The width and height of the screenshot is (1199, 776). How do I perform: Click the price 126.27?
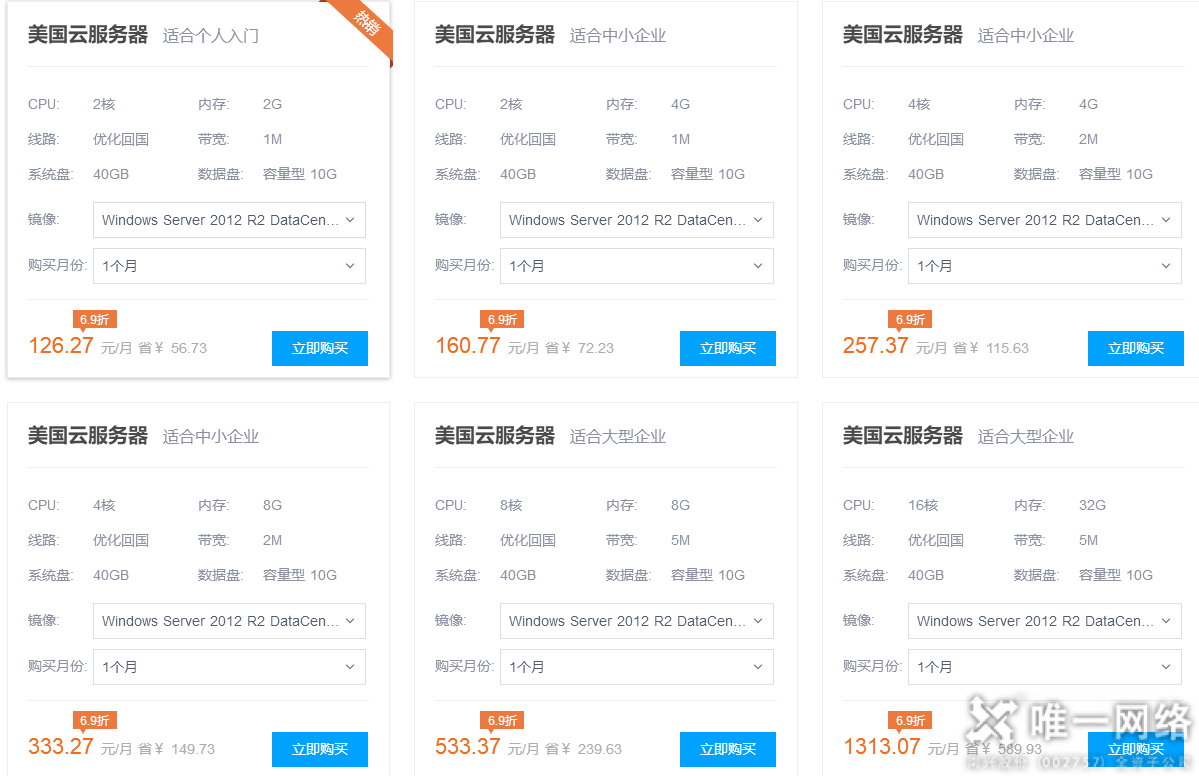coord(61,346)
